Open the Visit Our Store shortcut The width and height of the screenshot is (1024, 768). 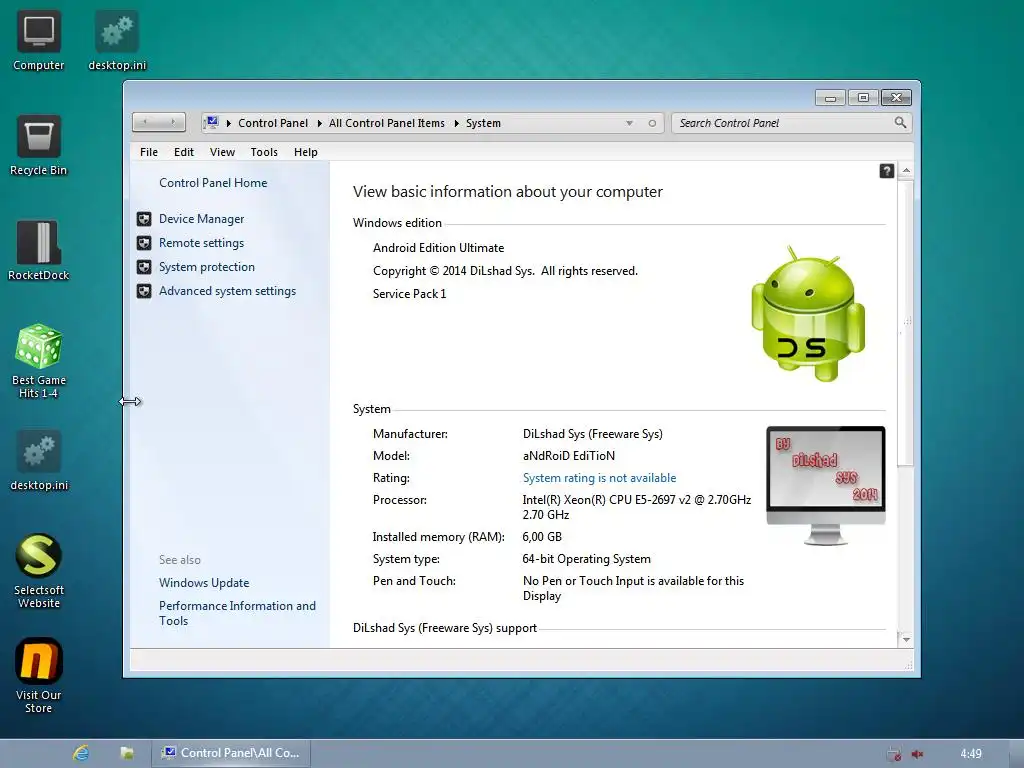pos(39,675)
